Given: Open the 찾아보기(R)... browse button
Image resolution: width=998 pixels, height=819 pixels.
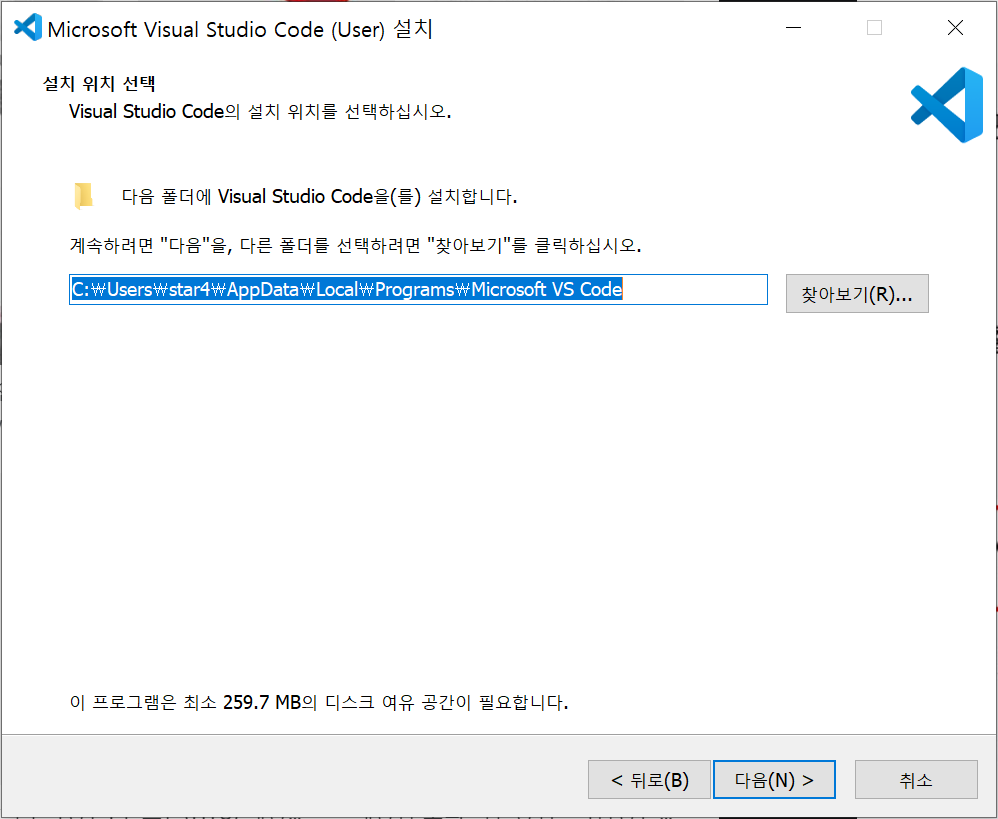Looking at the screenshot, I should pyautogui.click(x=857, y=293).
